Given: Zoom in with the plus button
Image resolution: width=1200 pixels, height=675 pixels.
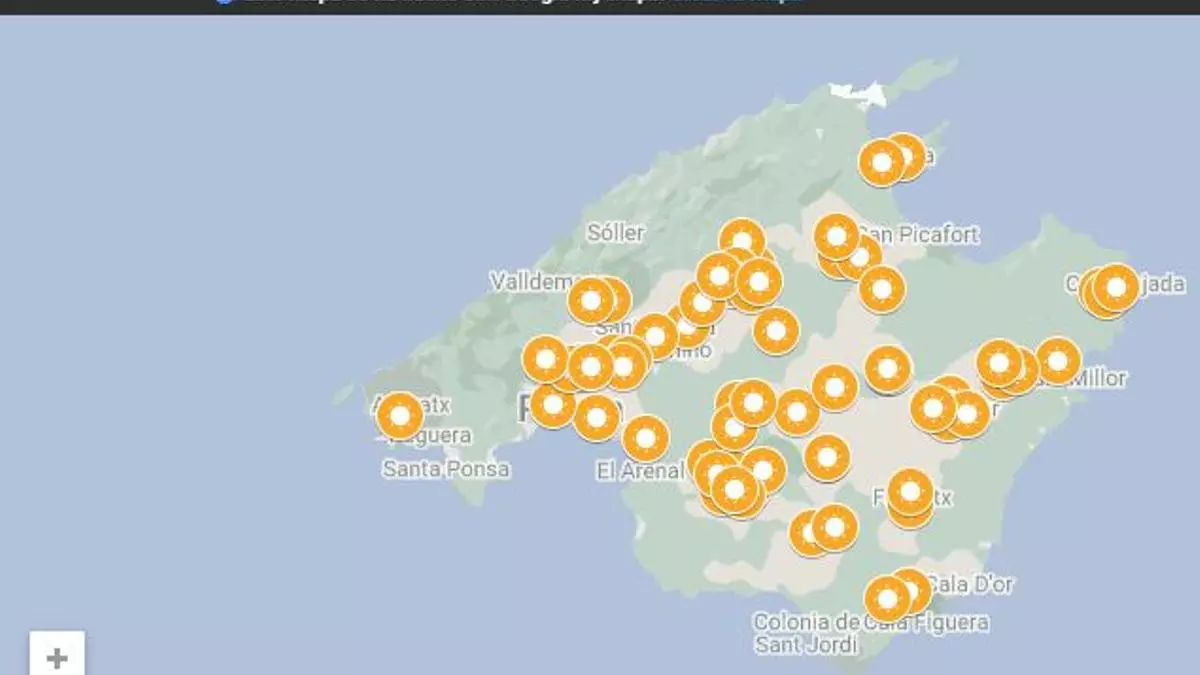Looking at the screenshot, I should coord(57,658).
